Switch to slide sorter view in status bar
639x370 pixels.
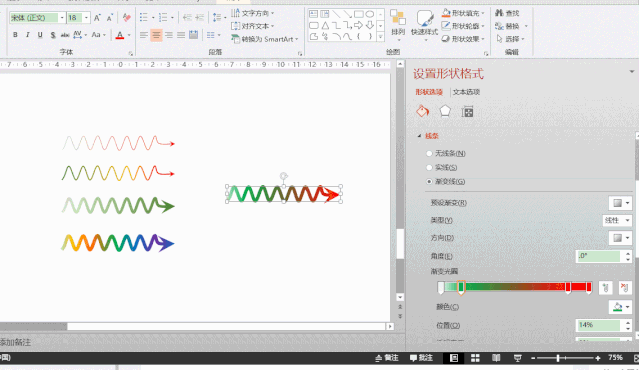[x=475, y=358]
